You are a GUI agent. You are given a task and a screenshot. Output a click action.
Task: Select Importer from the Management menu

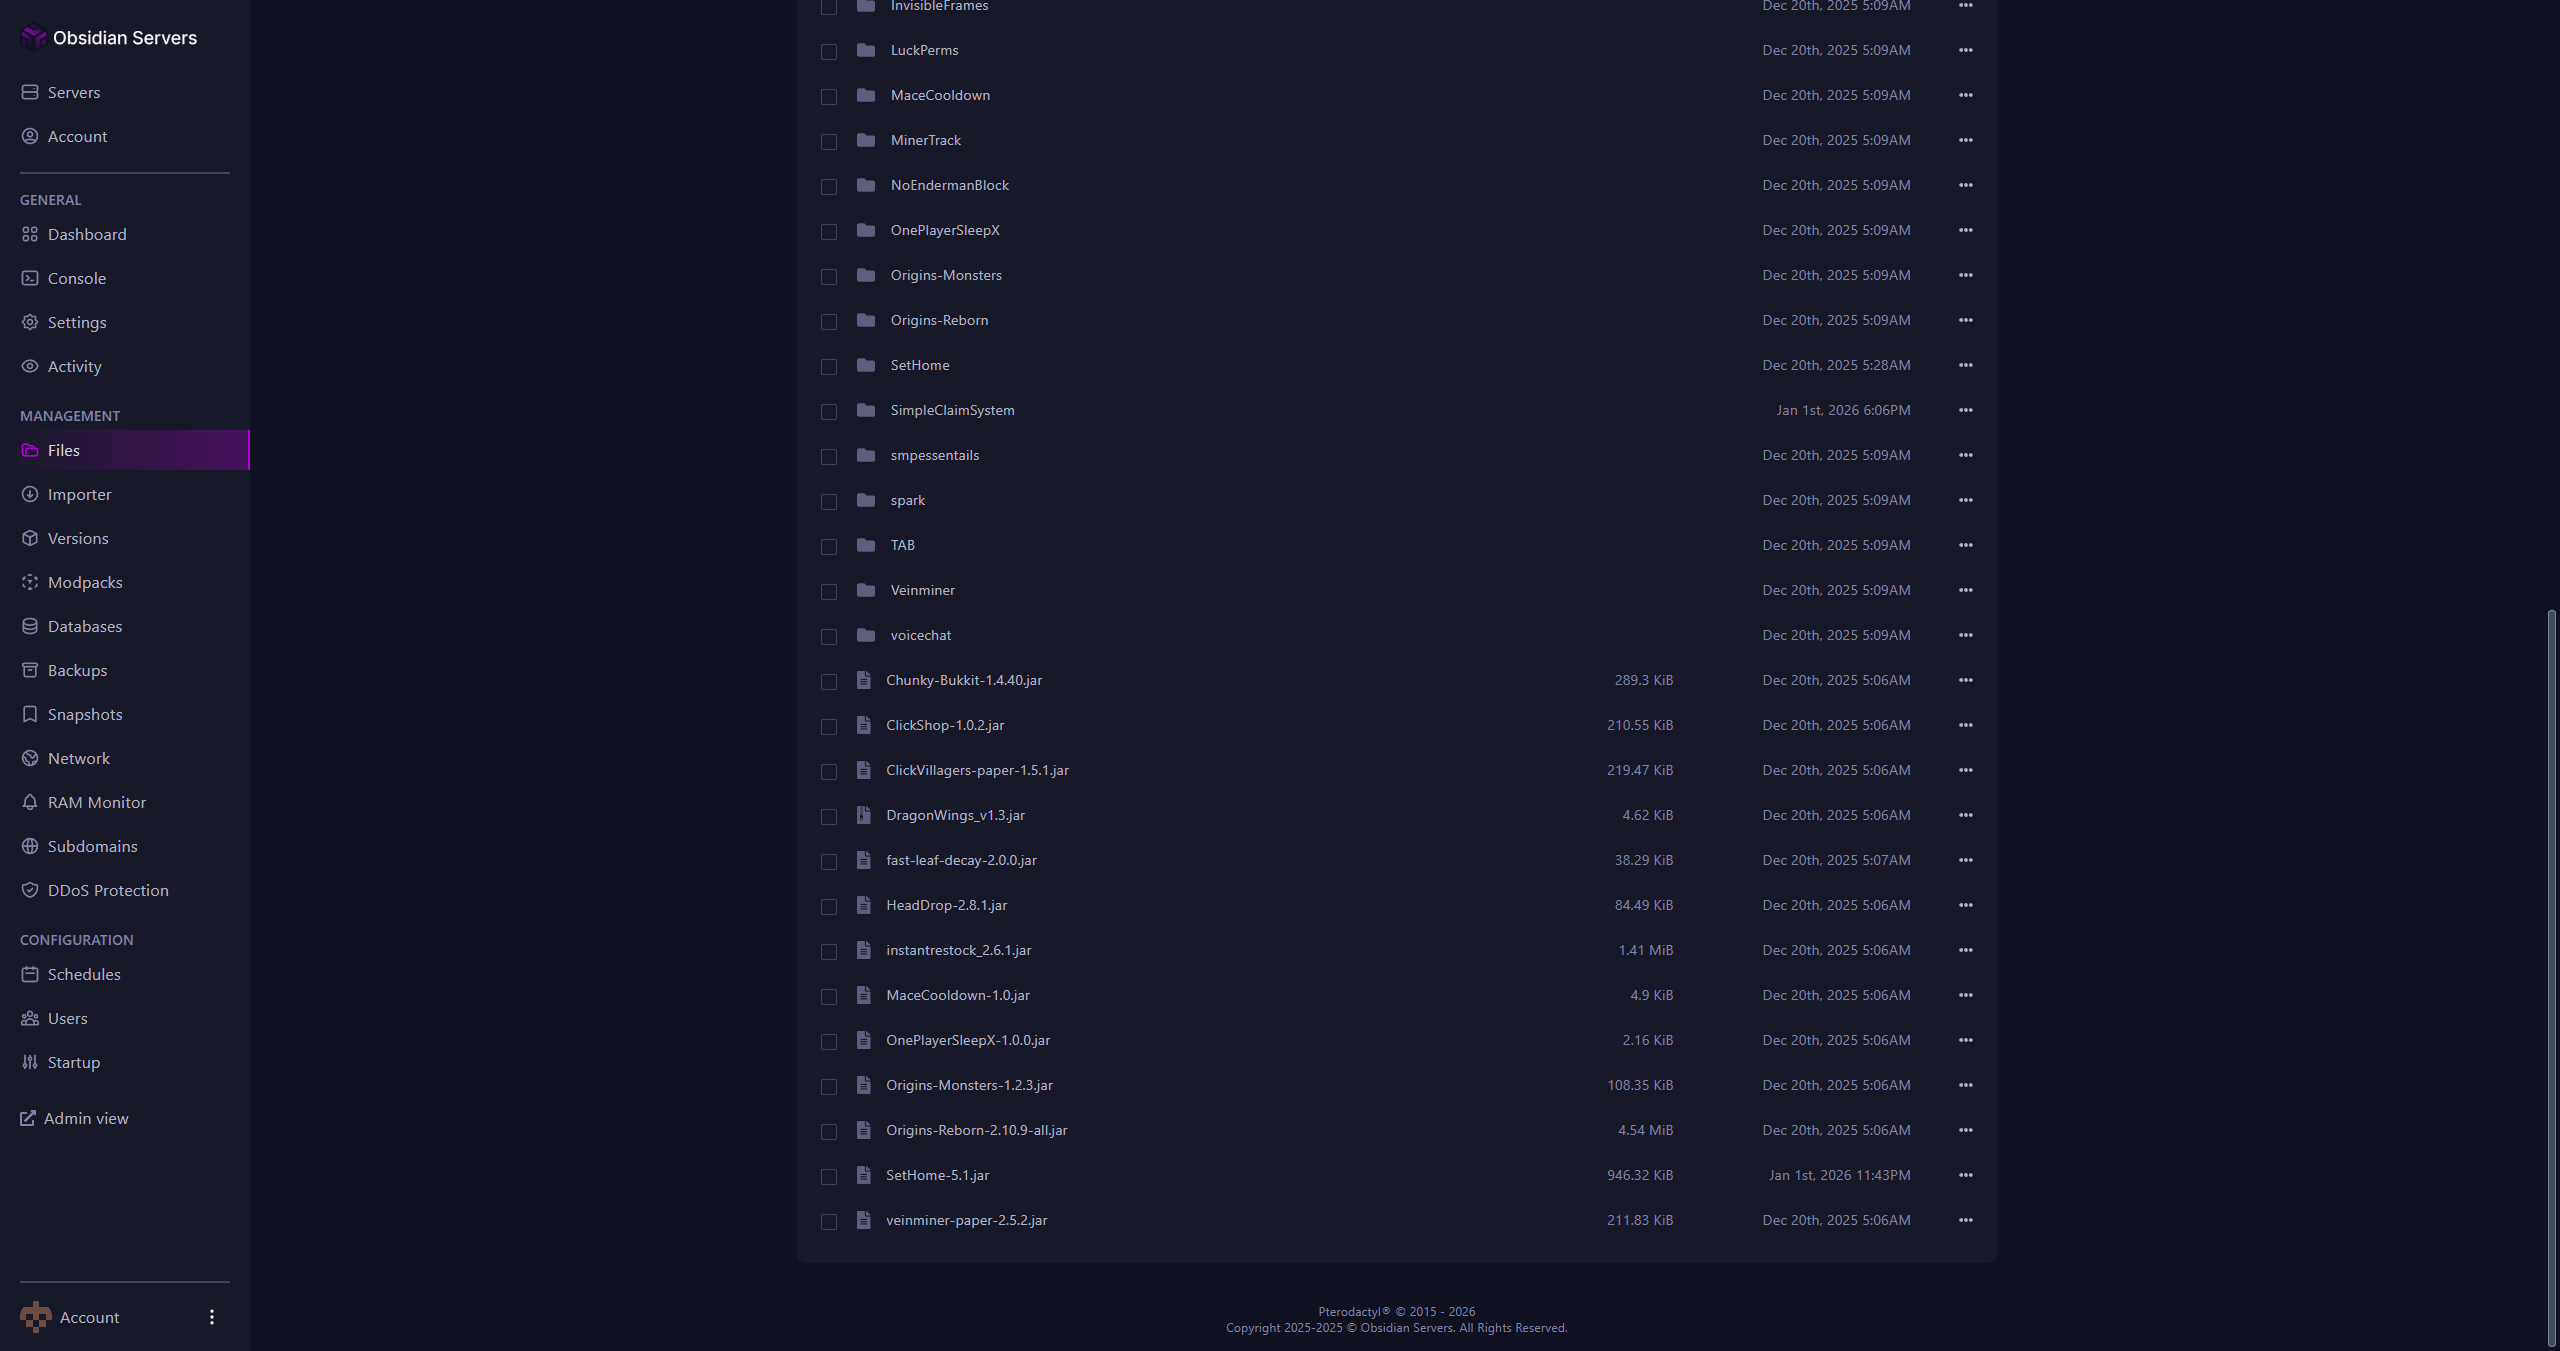click(x=80, y=494)
